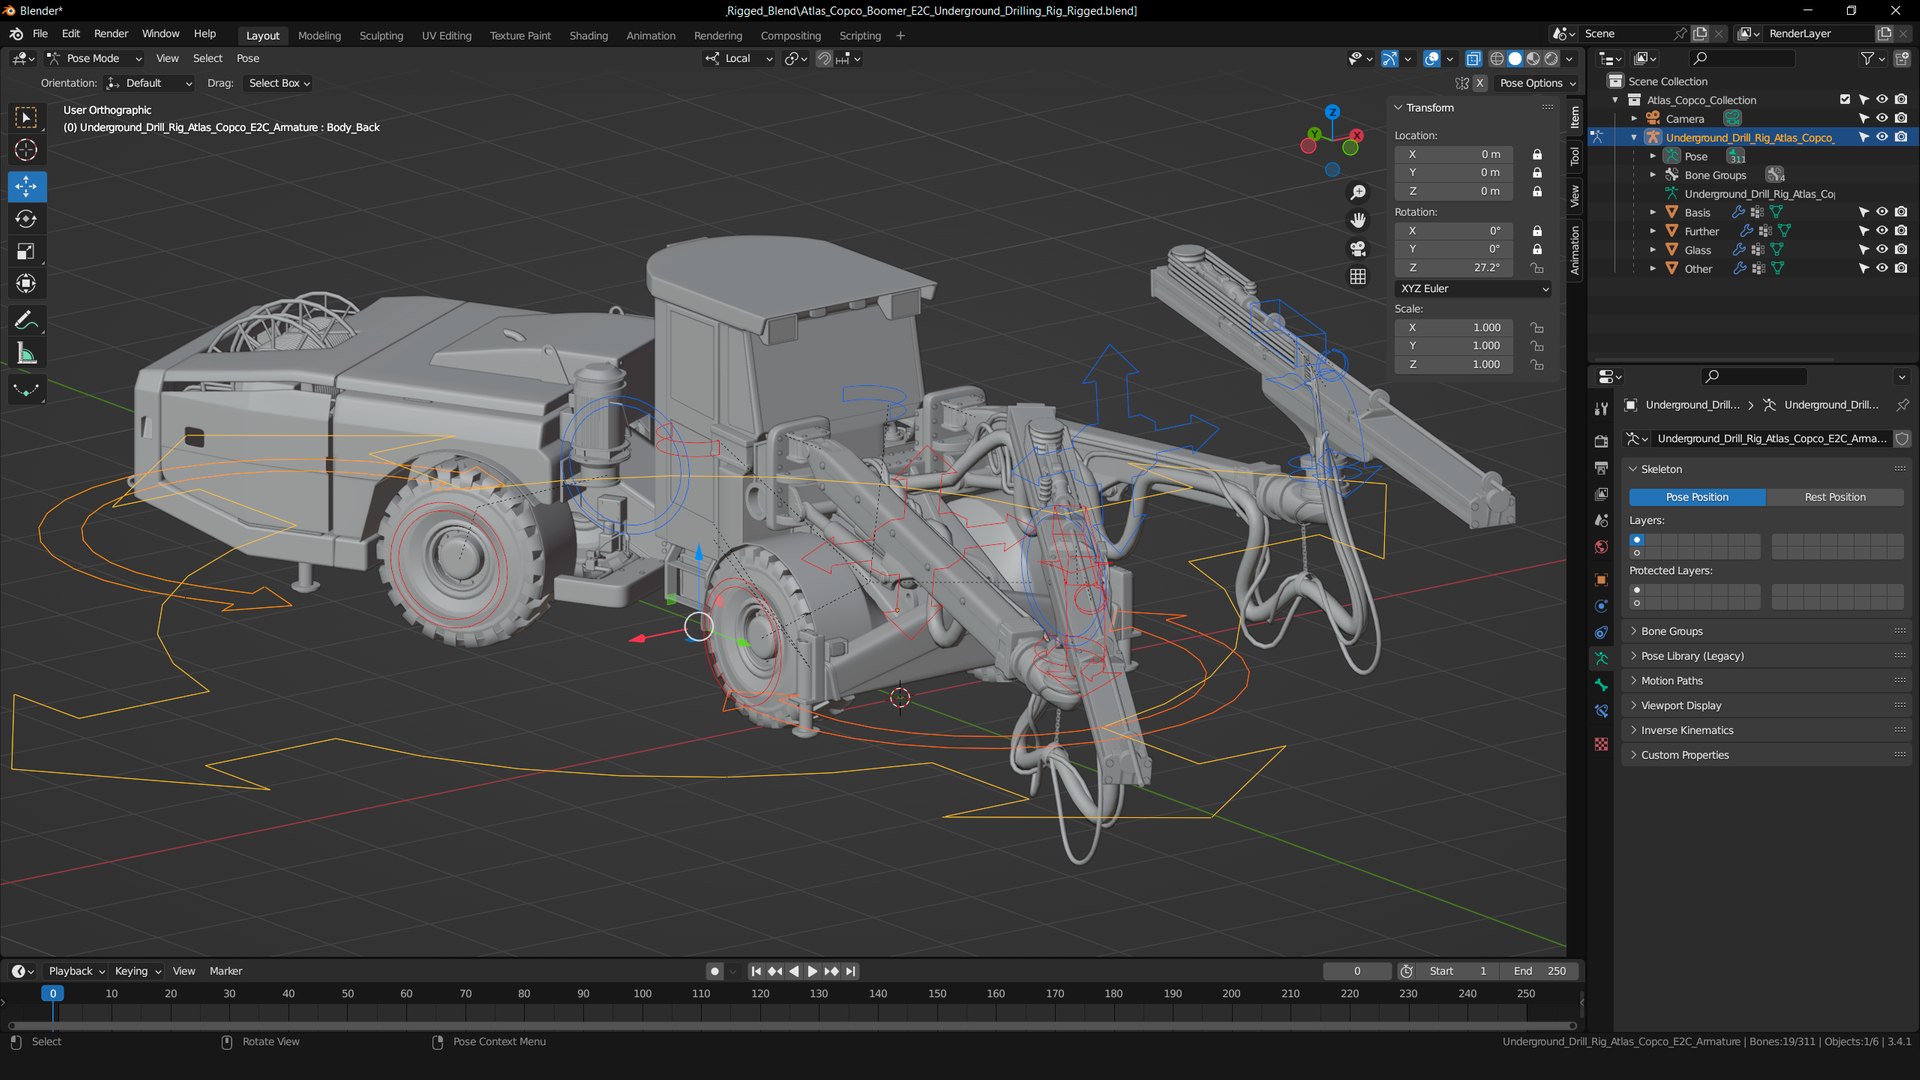Hide the Glass object in viewport

coord(1882,250)
